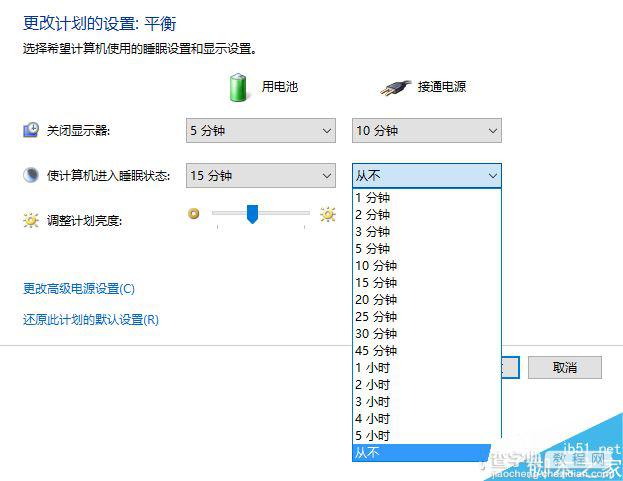Viewport: 623px width, 481px height.
Task: Click the green battery icon
Action: [238, 87]
